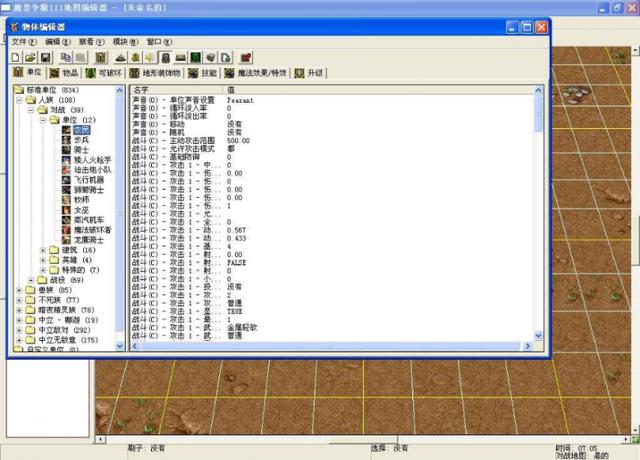The height and width of the screenshot is (460, 640).
Task: Open the 升级 tab
Action: pyautogui.click(x=309, y=73)
